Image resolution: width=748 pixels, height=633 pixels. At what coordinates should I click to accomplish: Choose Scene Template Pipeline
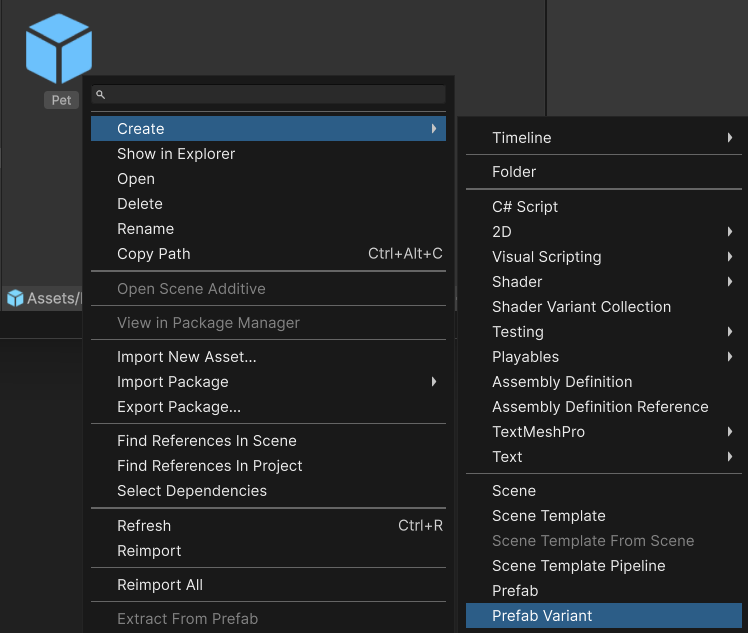[603, 566]
